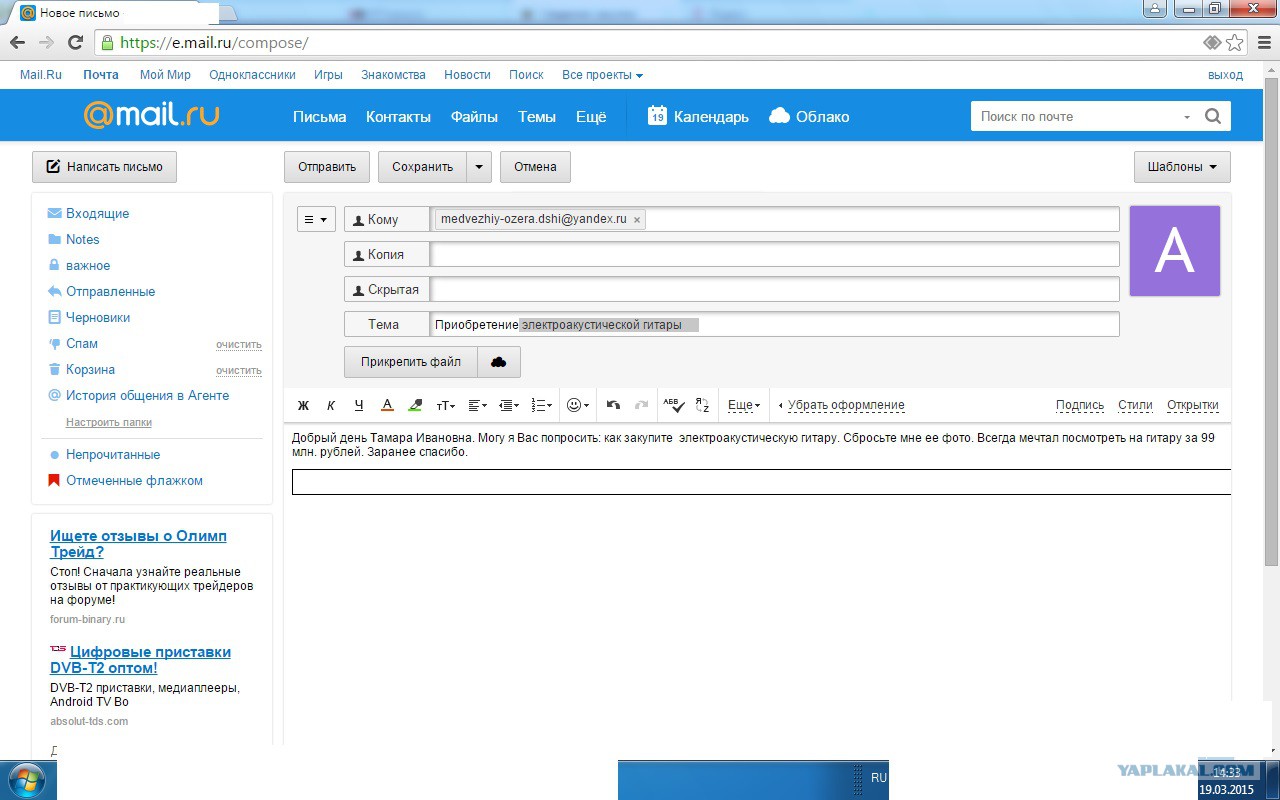1280x800 pixels.
Task: Open Облако
Action: click(x=809, y=116)
